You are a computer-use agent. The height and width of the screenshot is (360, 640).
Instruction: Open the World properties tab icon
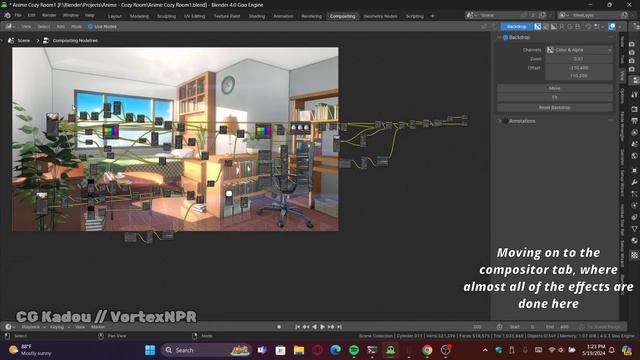click(635, 156)
